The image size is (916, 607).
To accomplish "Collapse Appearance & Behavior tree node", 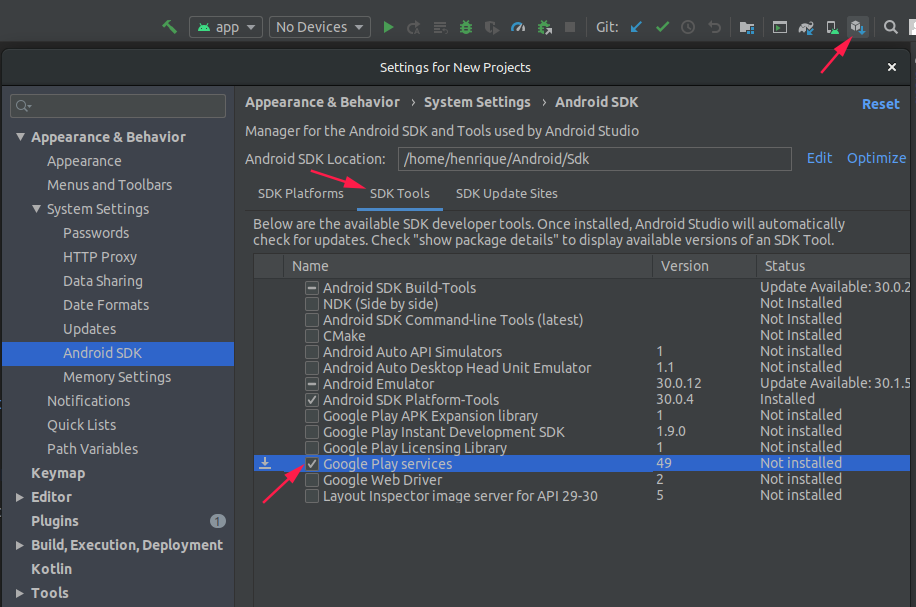I will pyautogui.click(x=20, y=137).
